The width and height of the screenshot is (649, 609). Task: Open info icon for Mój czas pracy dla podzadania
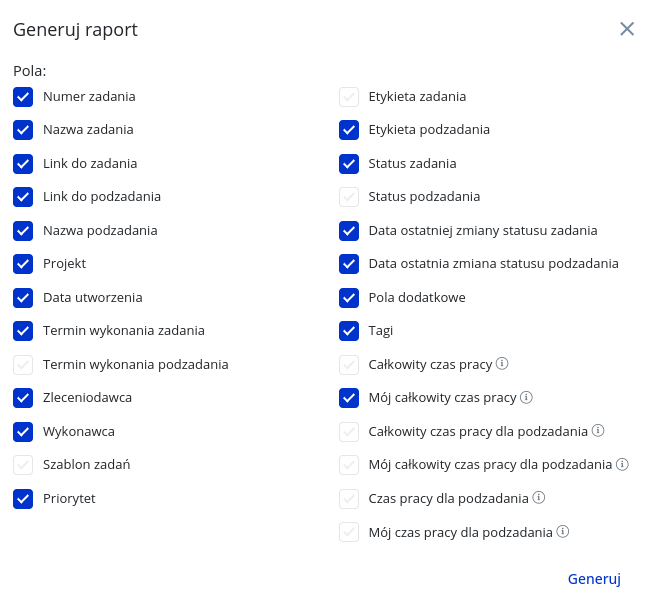click(562, 531)
